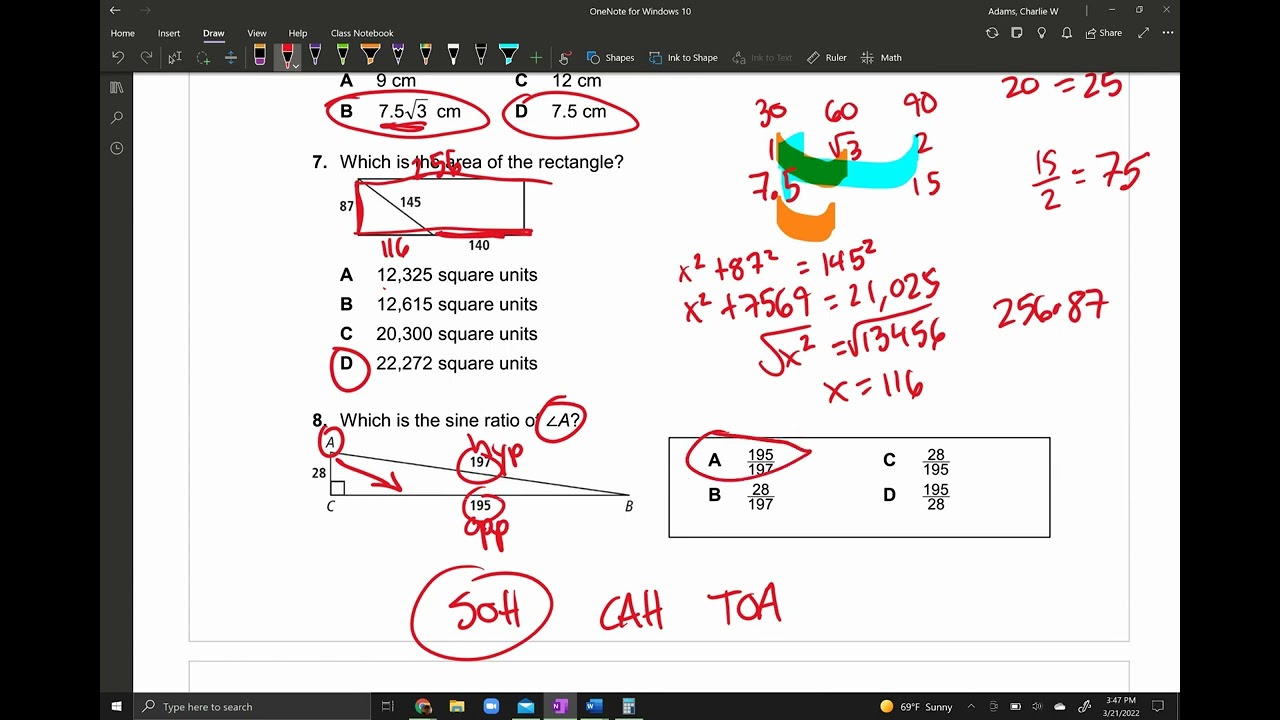Pick the Eraser tool
The height and width of the screenshot is (720, 1280).
pyautogui.click(x=260, y=57)
